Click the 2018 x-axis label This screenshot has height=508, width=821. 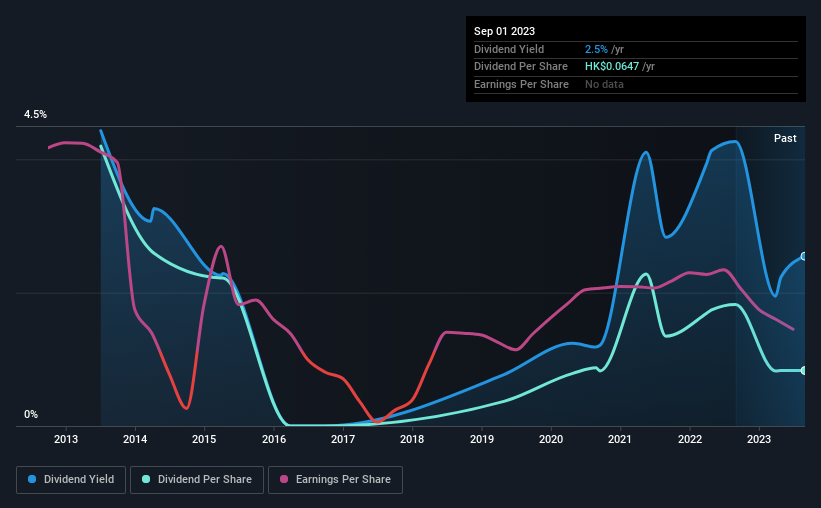(x=412, y=439)
